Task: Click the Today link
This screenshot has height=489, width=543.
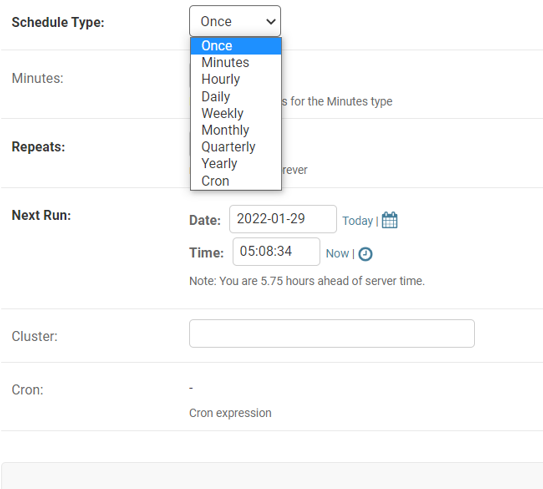Action: coord(357,221)
